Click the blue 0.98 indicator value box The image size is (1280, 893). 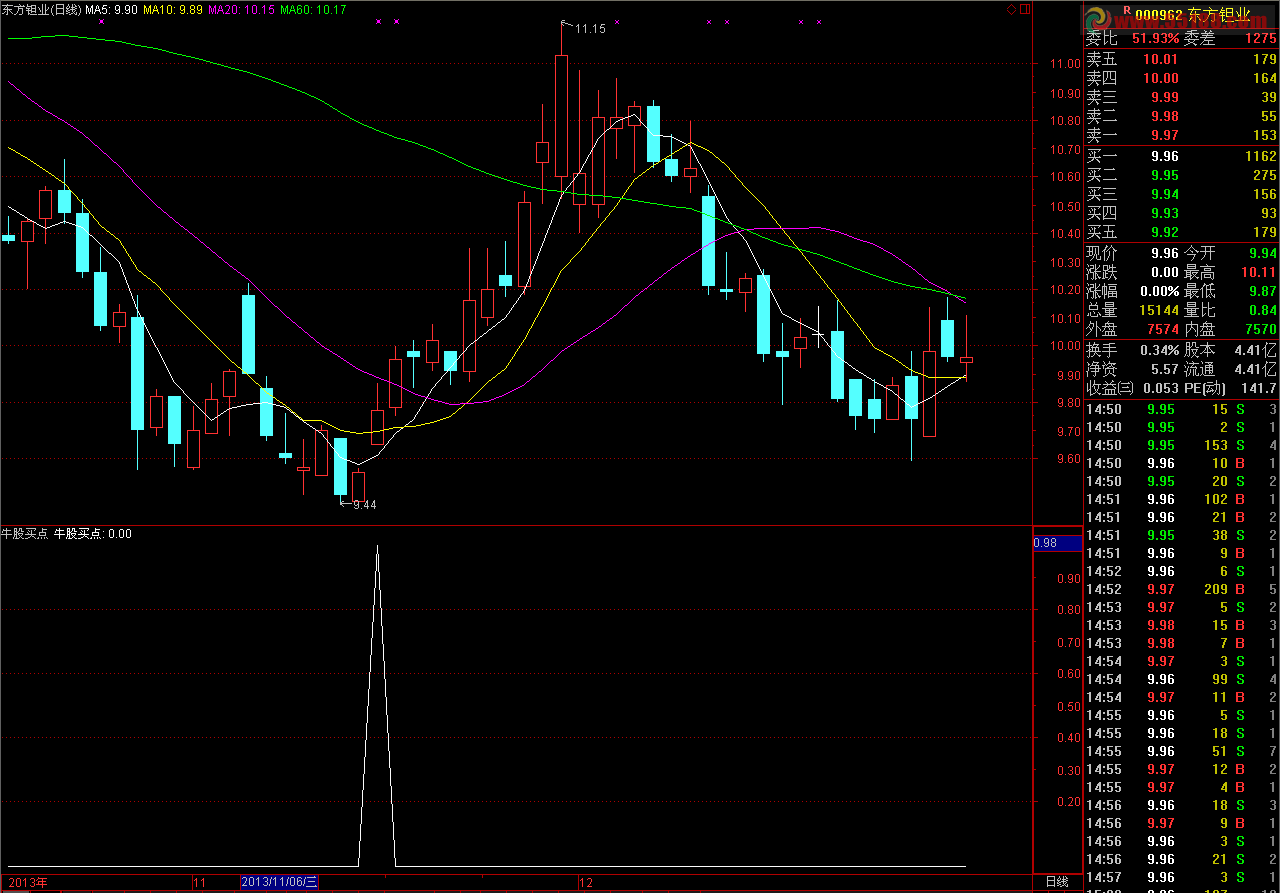tap(1057, 543)
